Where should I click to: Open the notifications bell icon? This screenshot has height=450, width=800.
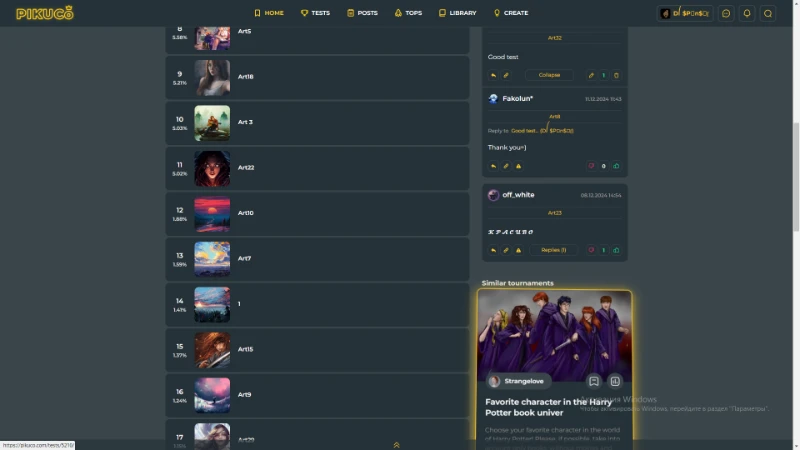point(747,13)
